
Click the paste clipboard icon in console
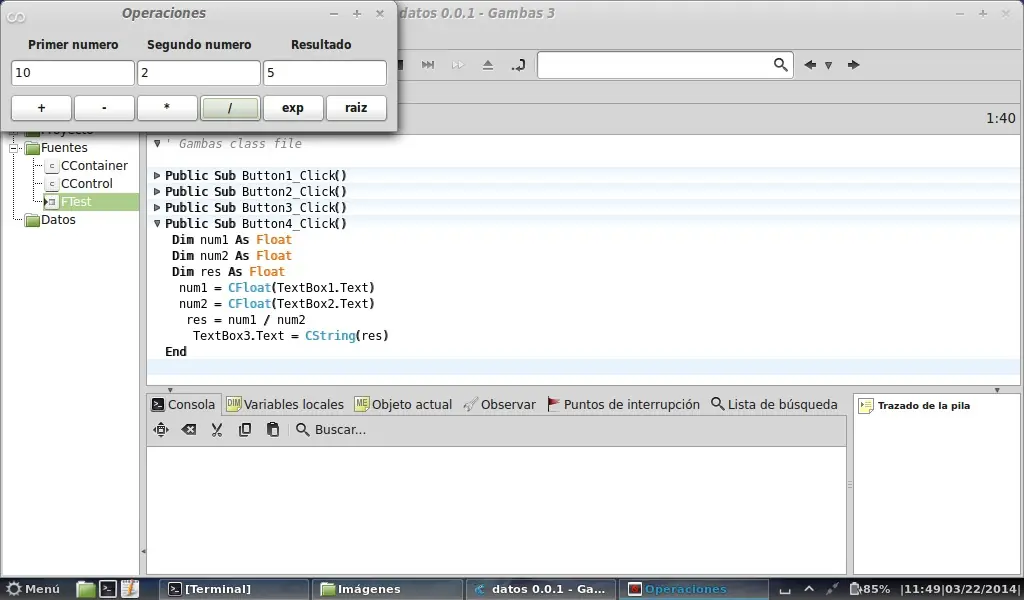[273, 430]
